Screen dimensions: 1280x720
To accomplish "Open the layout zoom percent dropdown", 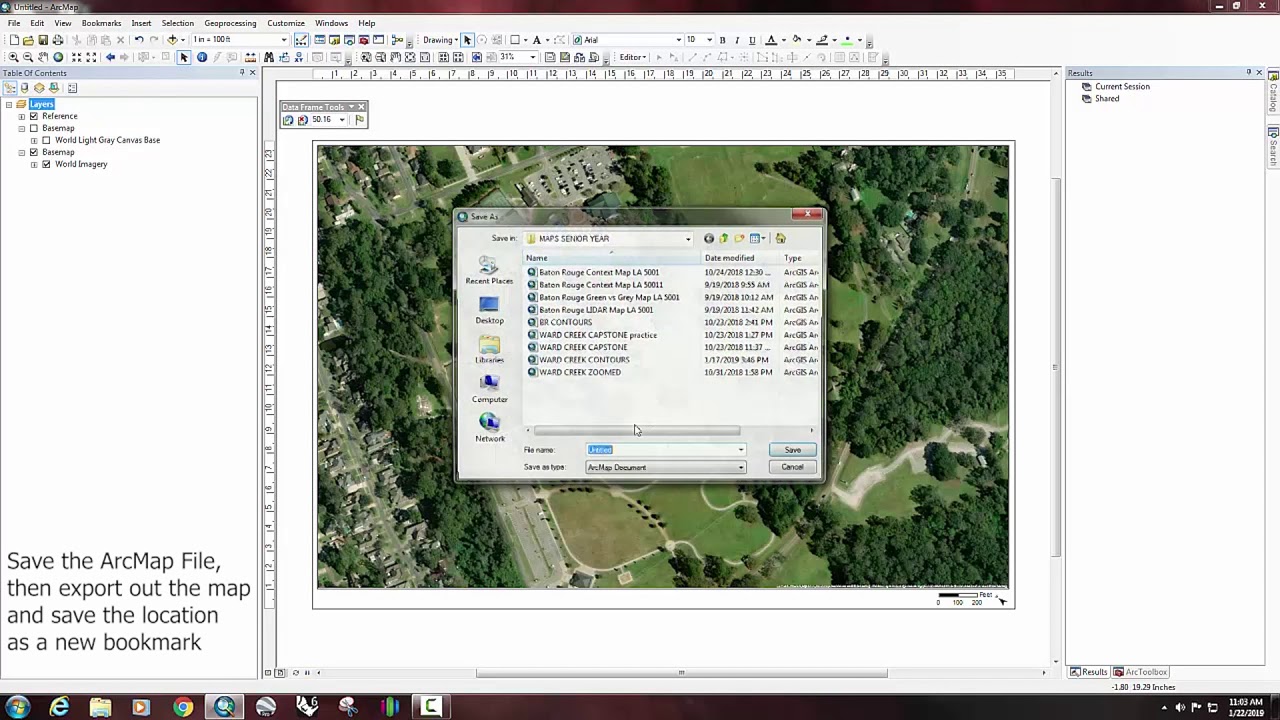I will coord(532,57).
